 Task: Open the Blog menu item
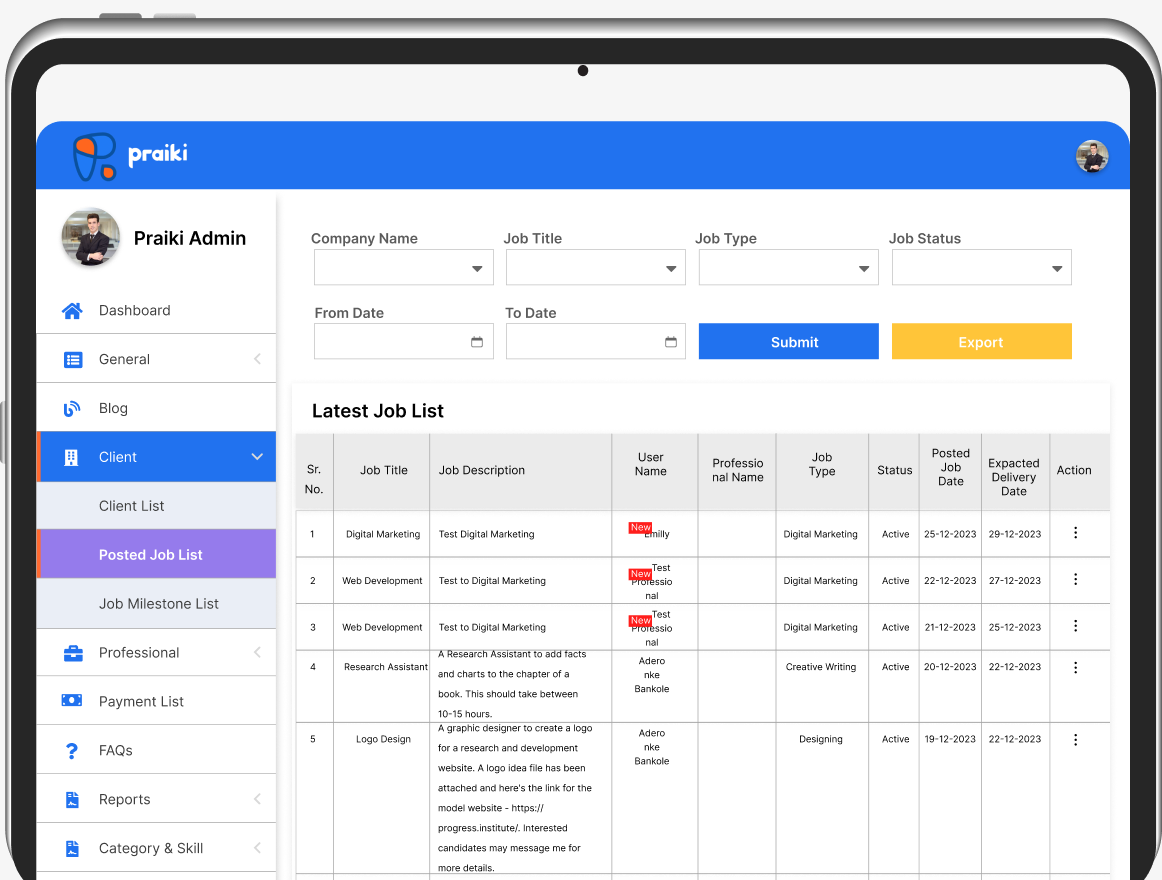coord(156,408)
